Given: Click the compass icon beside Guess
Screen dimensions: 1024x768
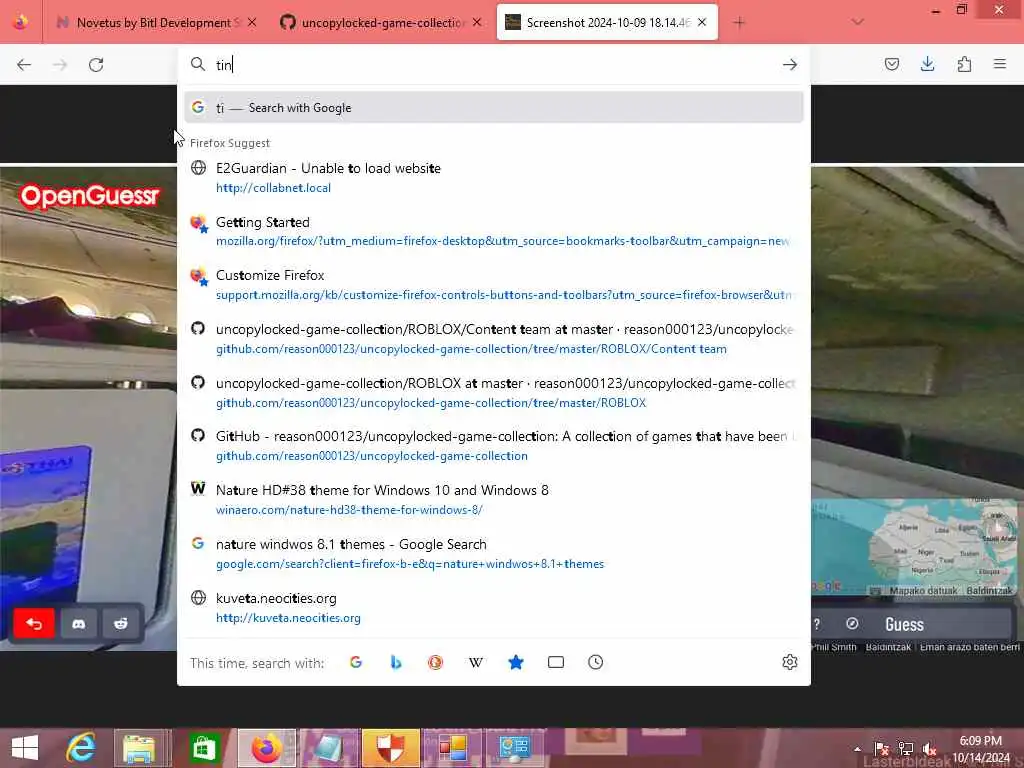Looking at the screenshot, I should (852, 624).
